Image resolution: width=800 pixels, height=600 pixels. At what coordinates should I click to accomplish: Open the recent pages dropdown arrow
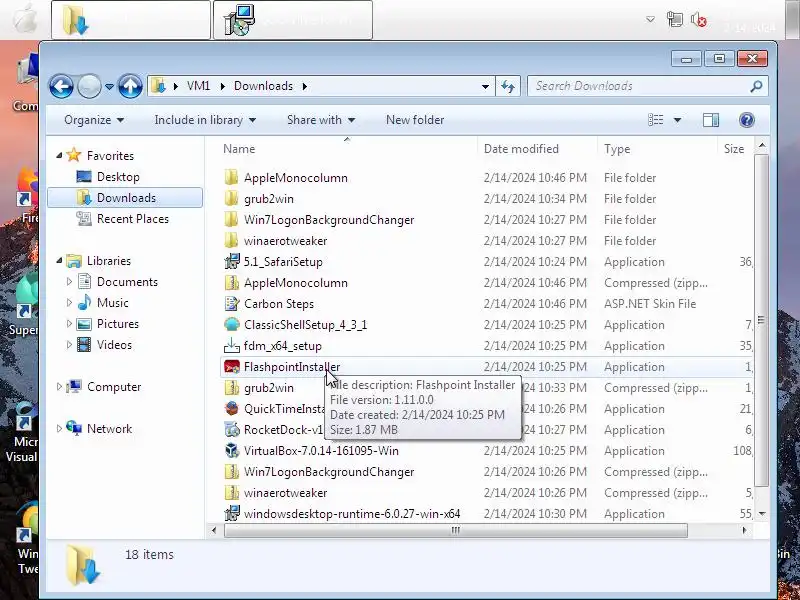pos(109,87)
